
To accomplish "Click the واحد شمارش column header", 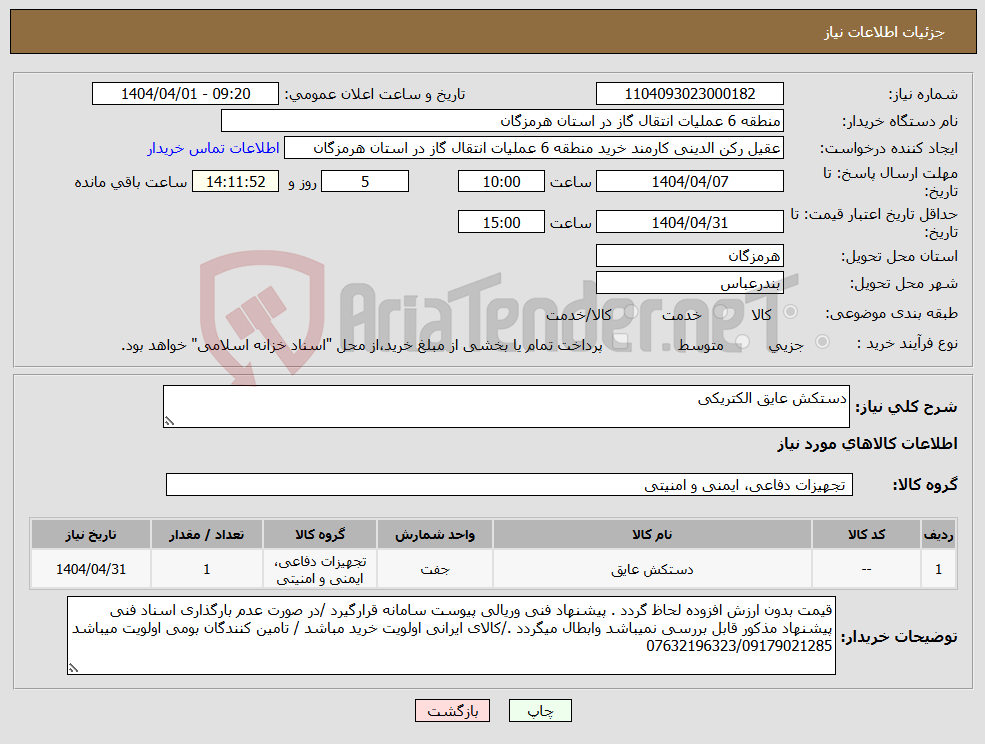I will point(435,534).
